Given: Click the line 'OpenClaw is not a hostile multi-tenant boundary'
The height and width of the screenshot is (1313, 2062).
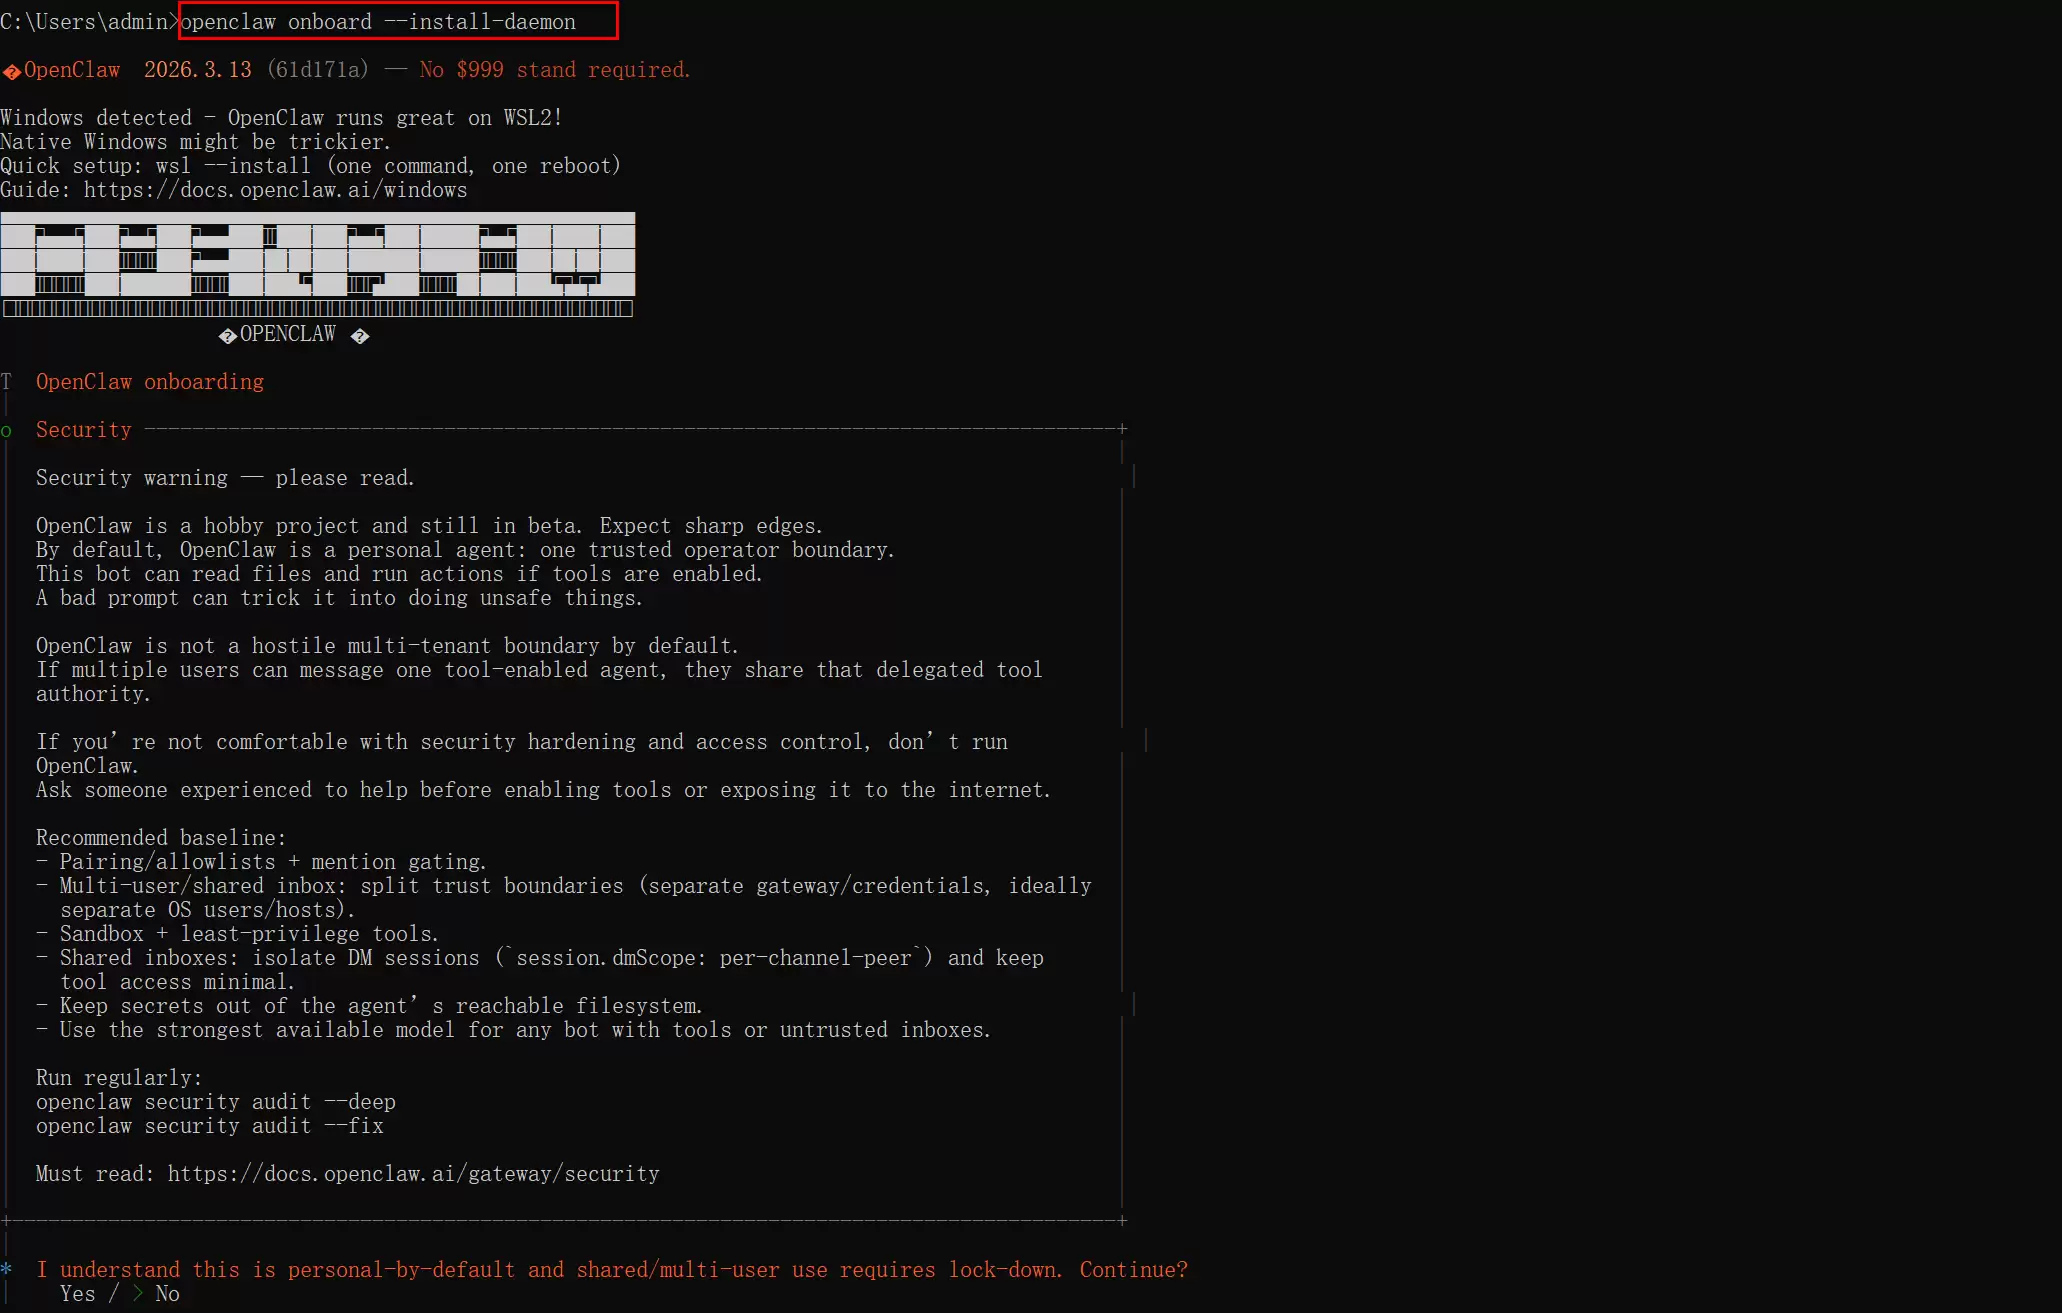Looking at the screenshot, I should (x=387, y=646).
